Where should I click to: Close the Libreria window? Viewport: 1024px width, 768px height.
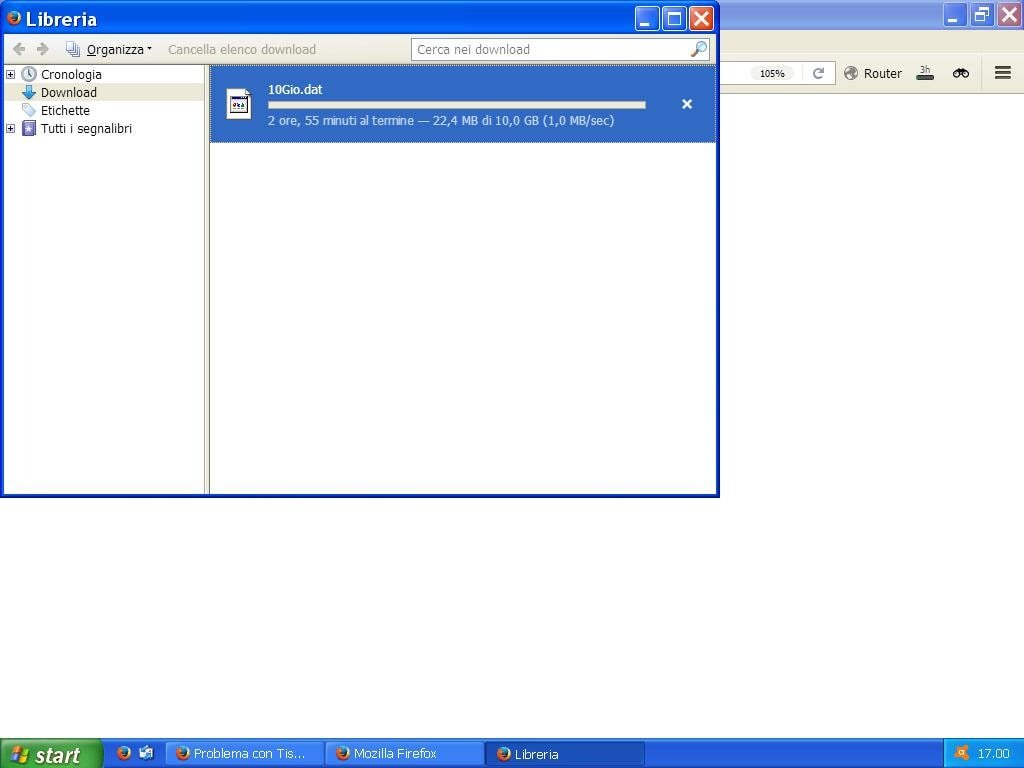pos(701,18)
